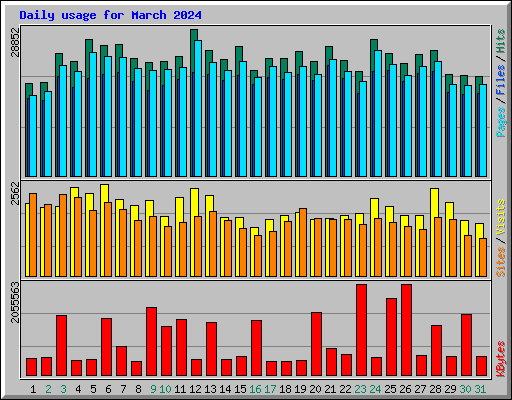The width and height of the screenshot is (512, 400).
Task: Click the 'Daily usage for March 2024' title
Action: 110,15
